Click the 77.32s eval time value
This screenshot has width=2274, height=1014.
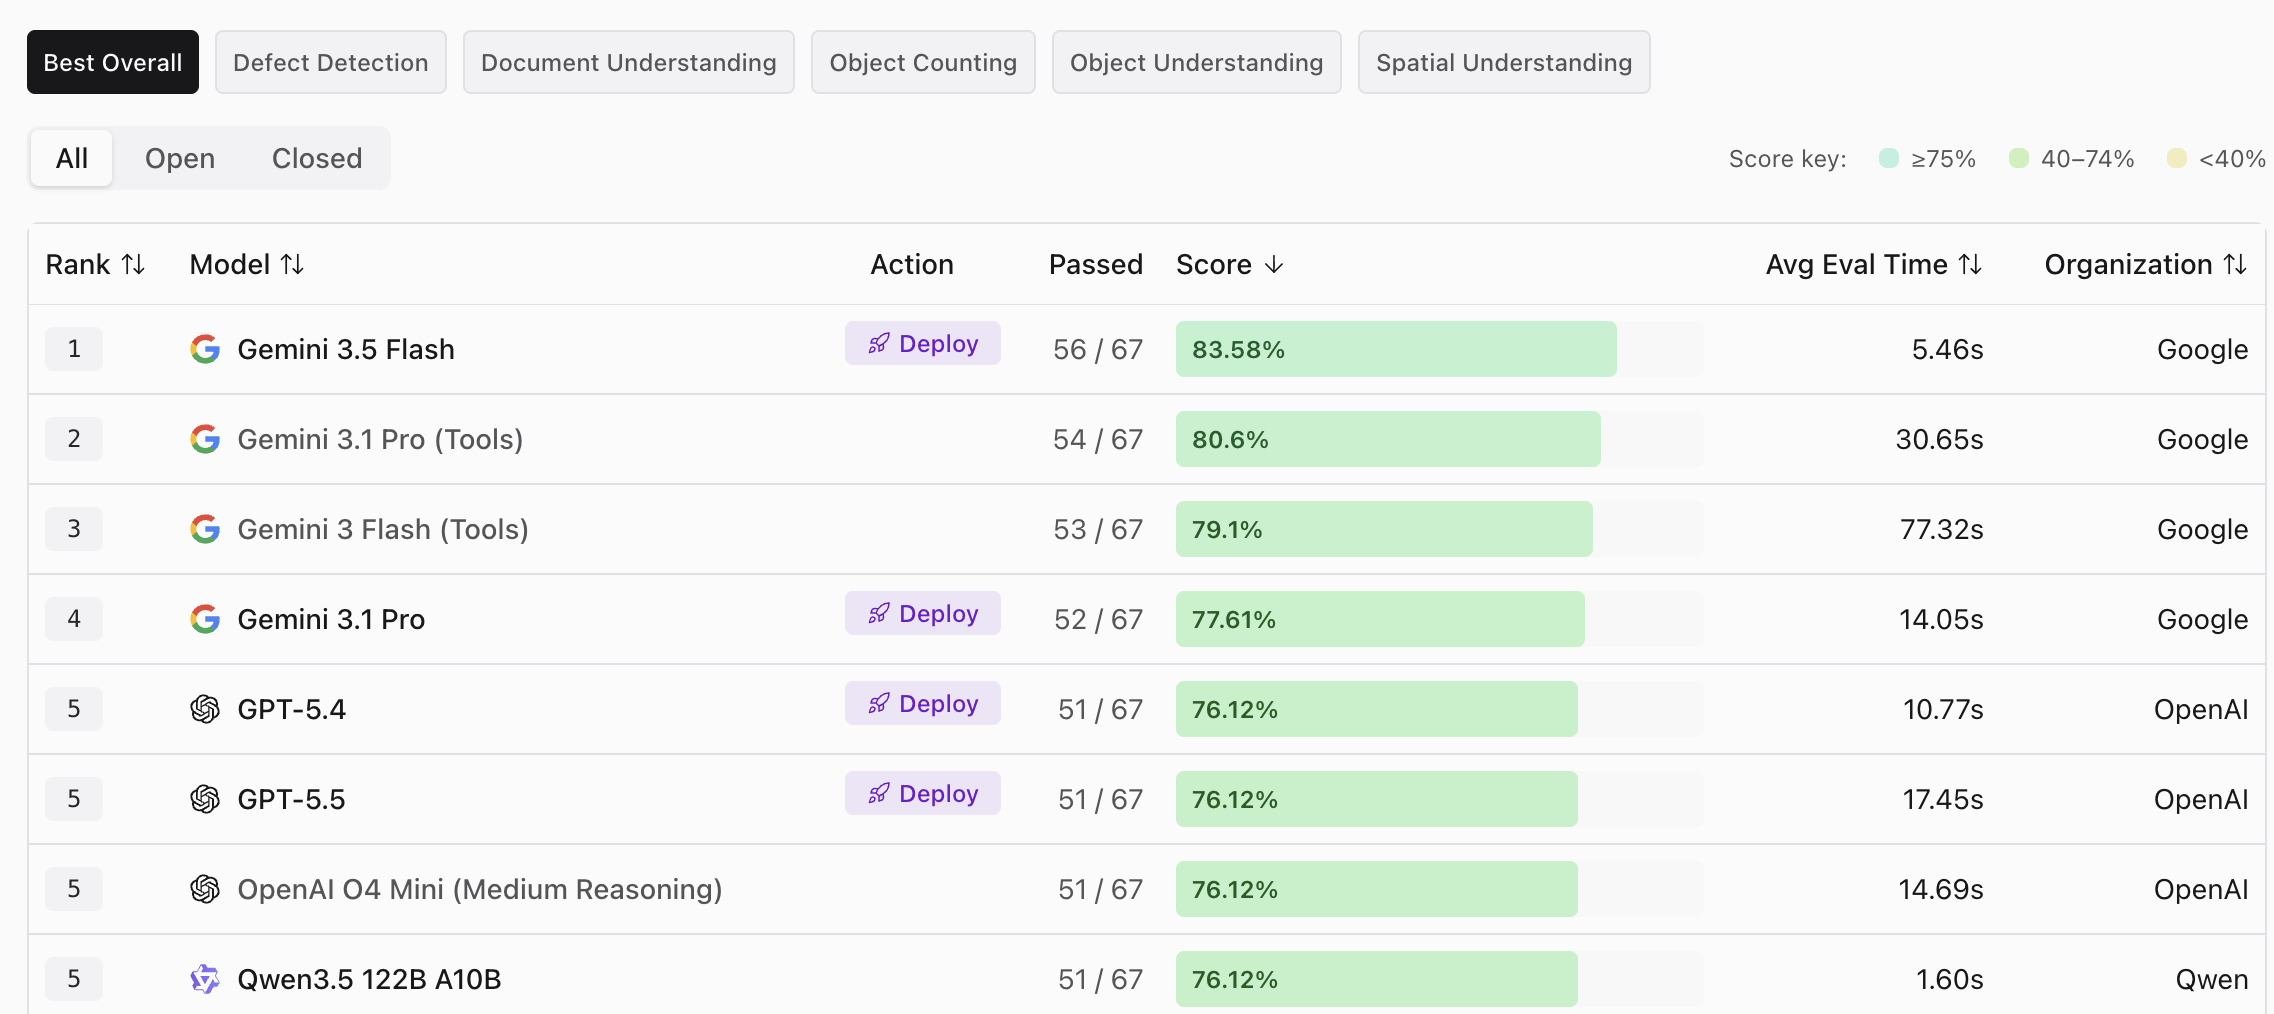click(1941, 529)
